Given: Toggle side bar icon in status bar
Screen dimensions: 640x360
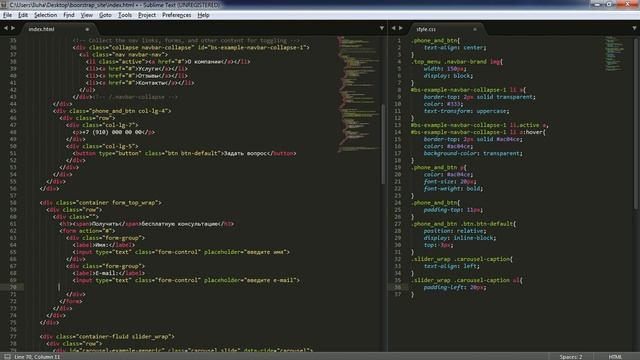Looking at the screenshot, I should [x=7, y=357].
